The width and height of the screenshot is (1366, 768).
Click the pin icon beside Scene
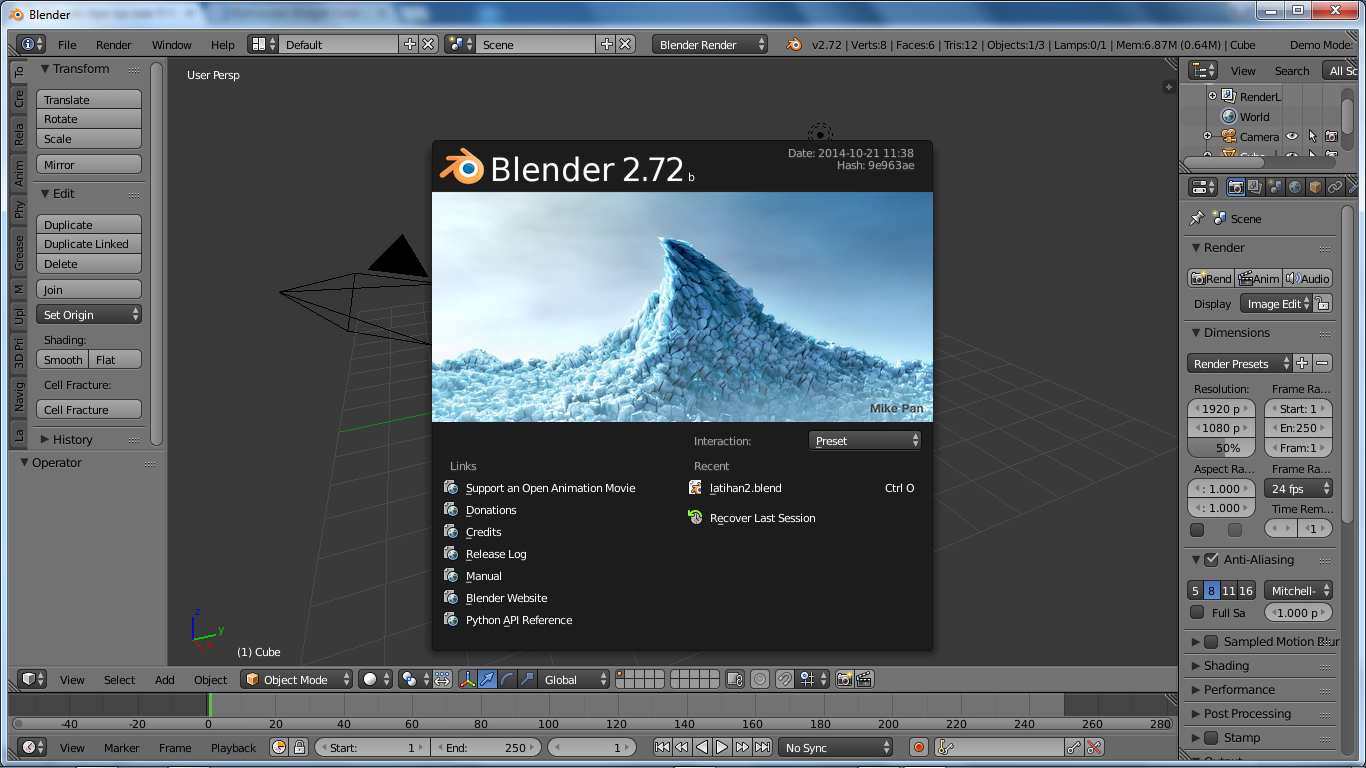(x=1197, y=218)
